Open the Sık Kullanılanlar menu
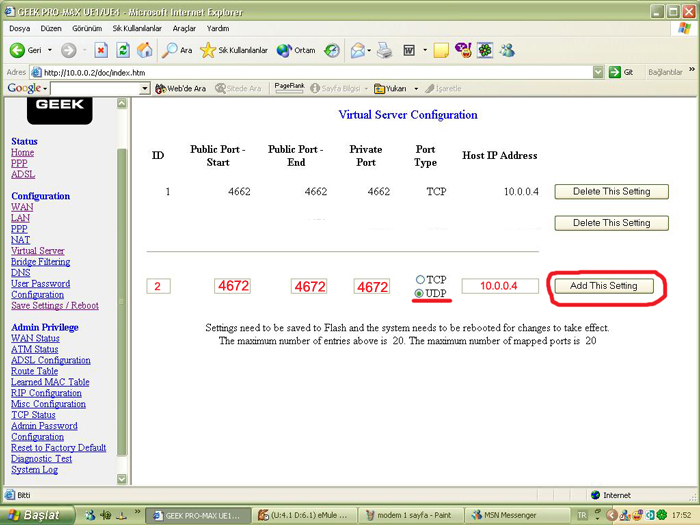The width and height of the screenshot is (700, 525). point(137,28)
